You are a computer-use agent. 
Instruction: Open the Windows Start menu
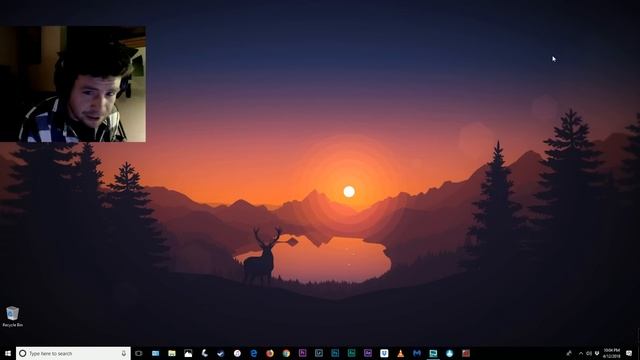click(8, 353)
